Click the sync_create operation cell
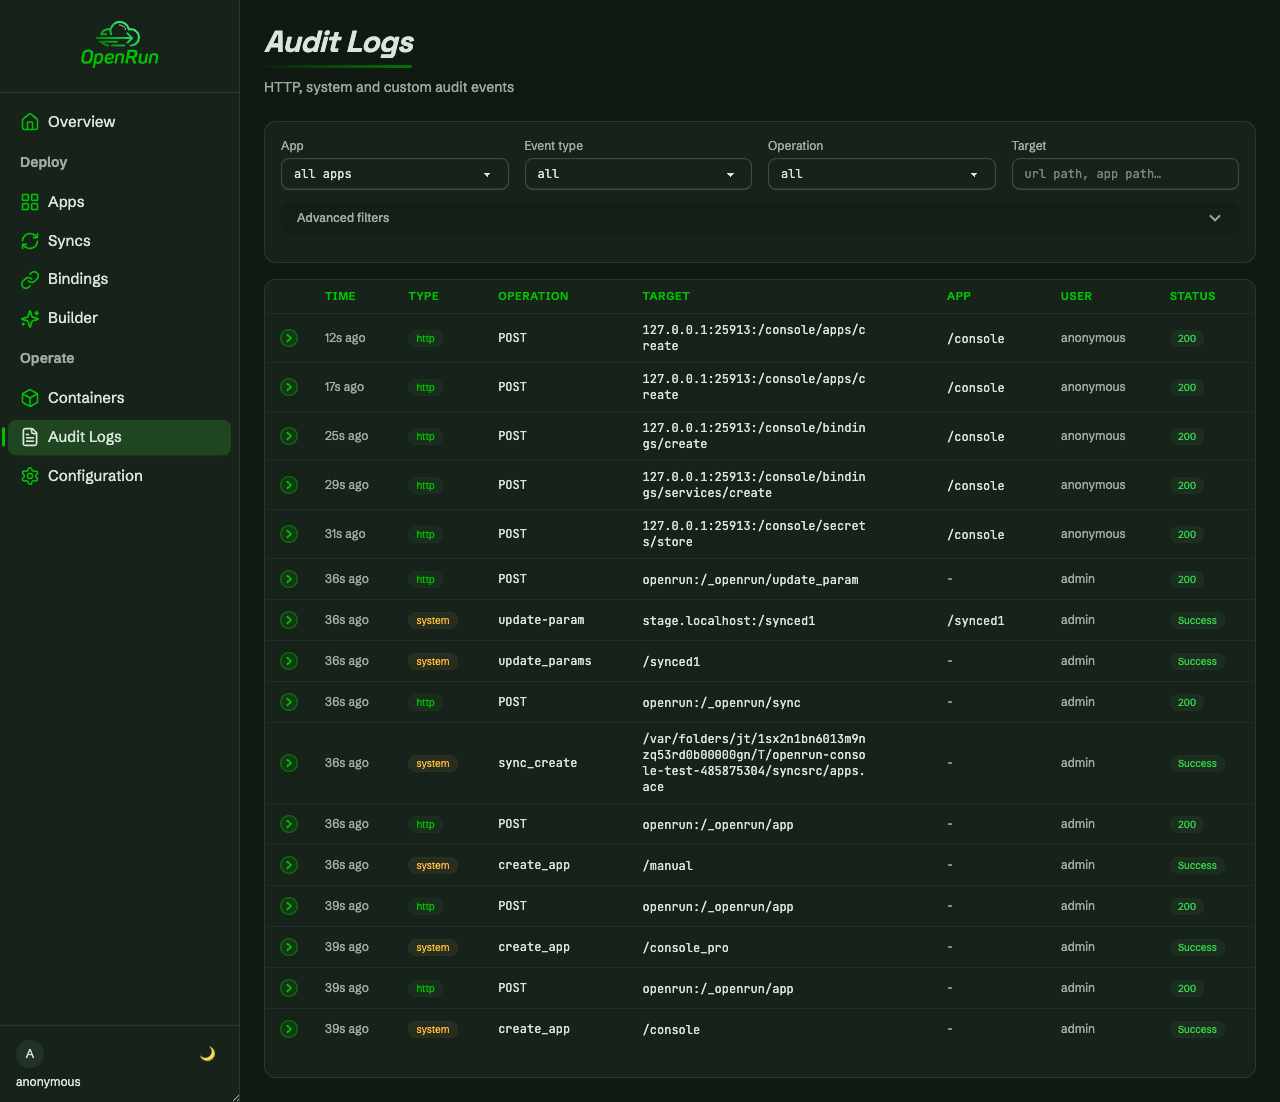The image size is (1280, 1102). 538,763
